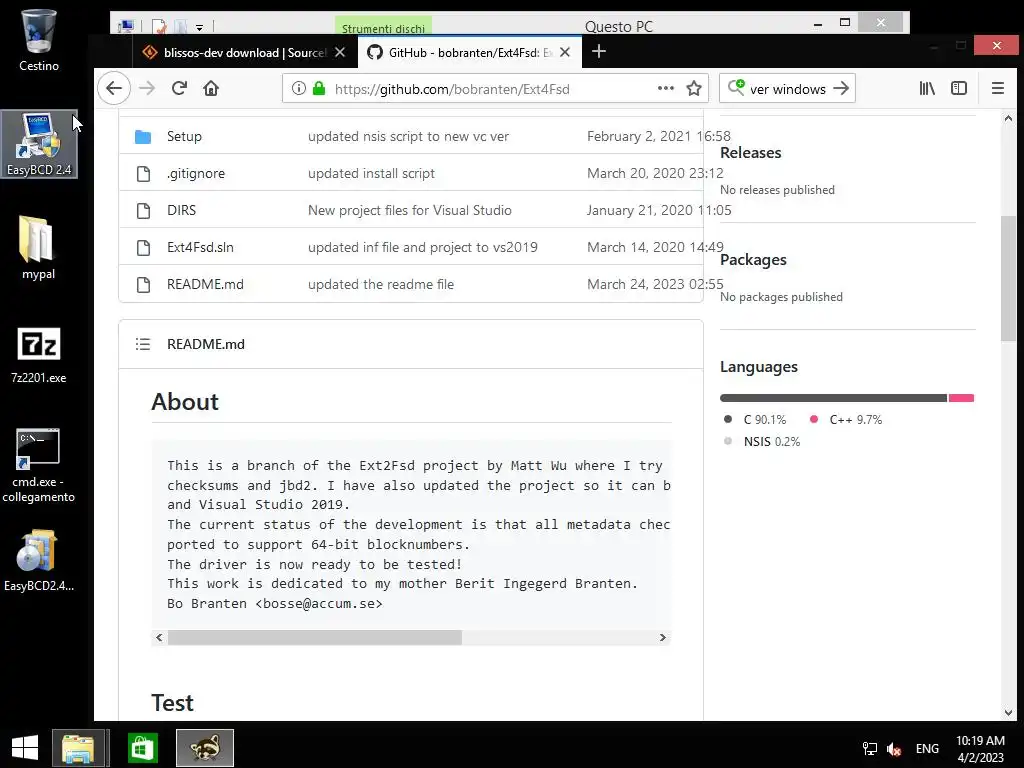
Task: Click the C++ 9.7% language link
Action: click(846, 420)
